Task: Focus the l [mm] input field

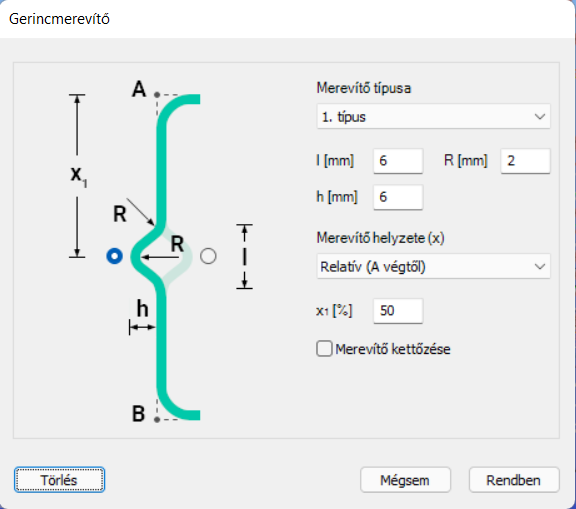Action: 398,161
